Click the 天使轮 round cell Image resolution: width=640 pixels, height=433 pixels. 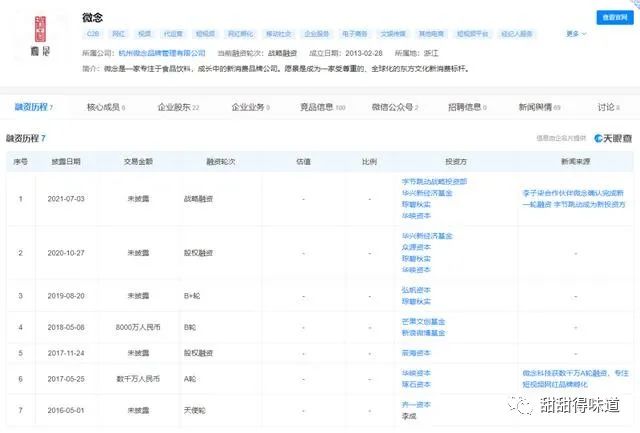click(195, 410)
